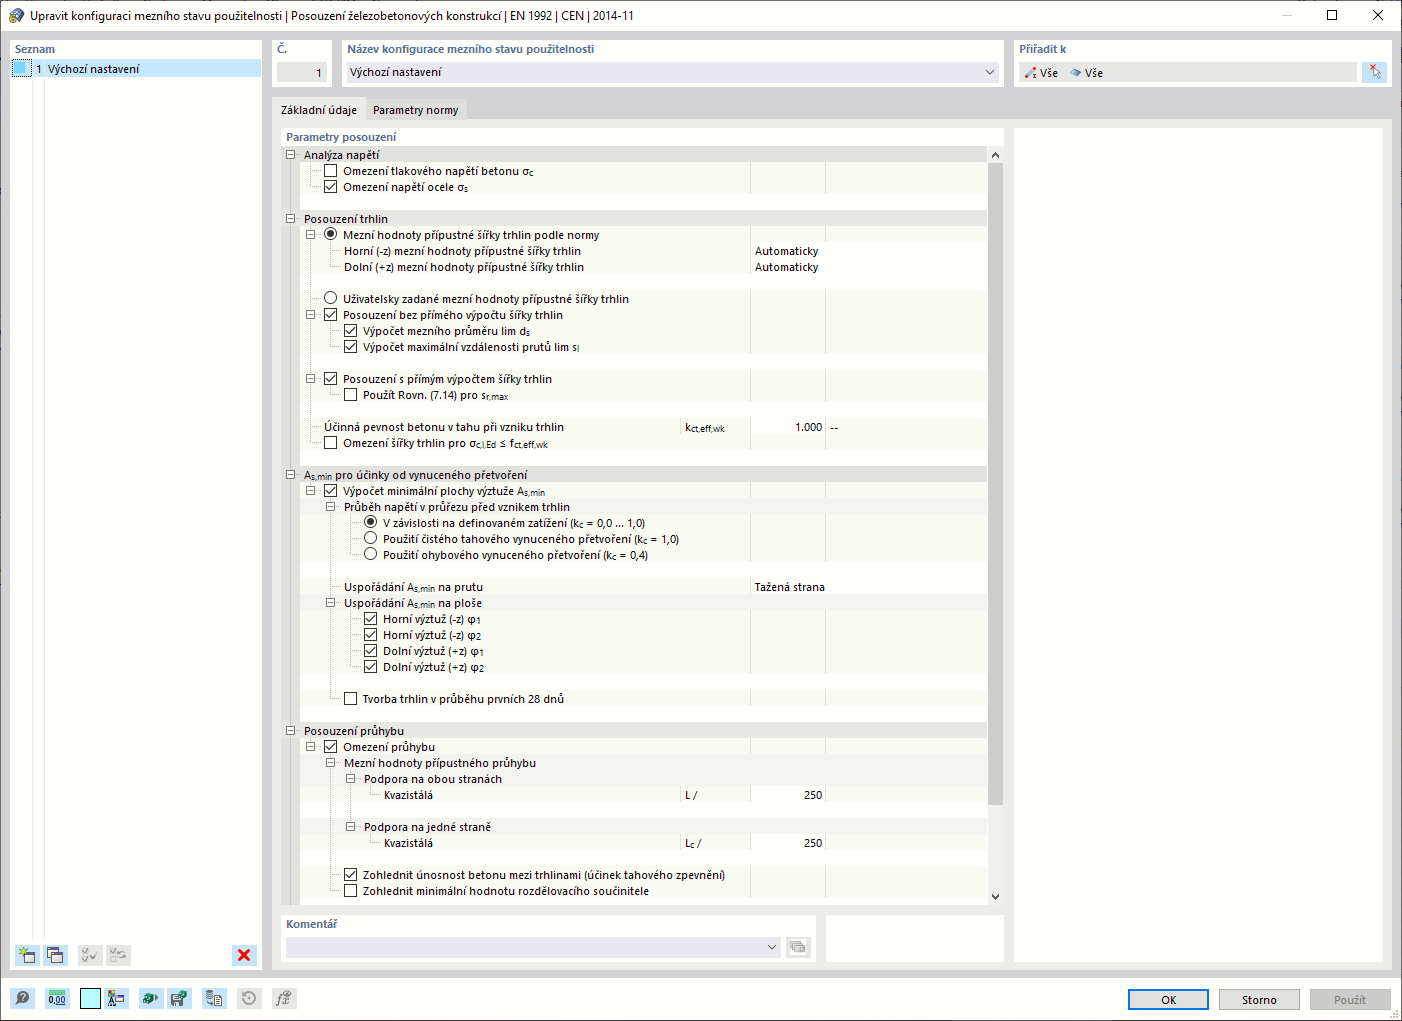Click Tažená strana value for As,min na prutu

[790, 587]
